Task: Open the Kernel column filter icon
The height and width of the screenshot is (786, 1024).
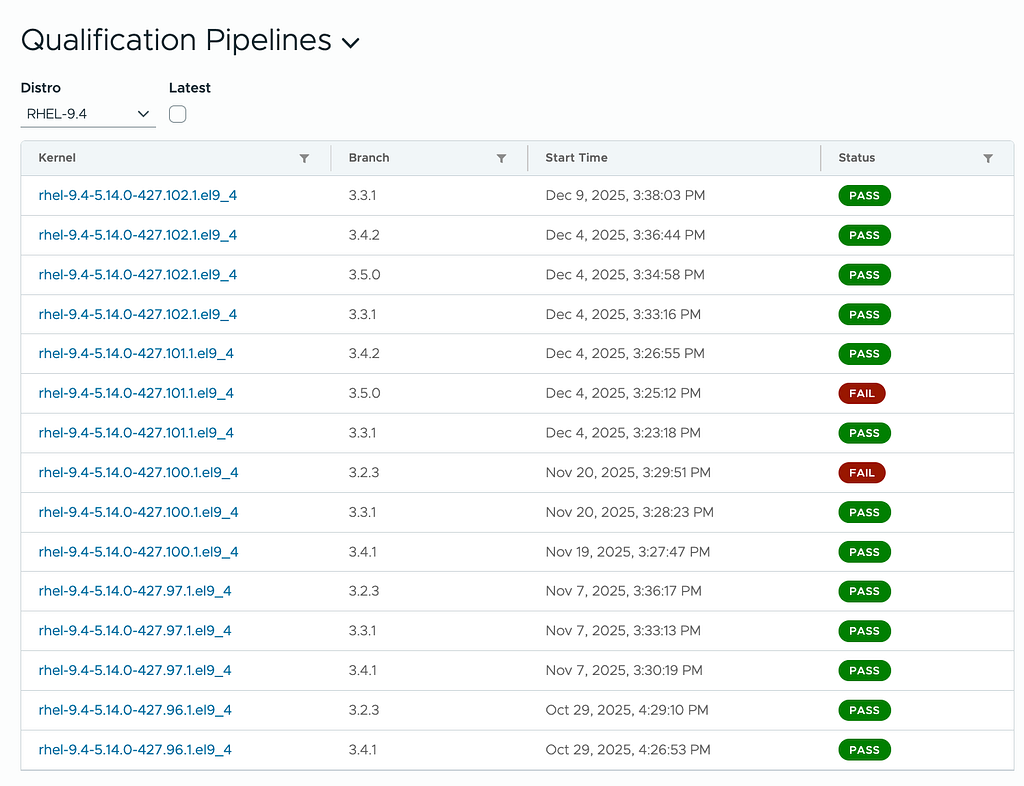Action: point(304,159)
